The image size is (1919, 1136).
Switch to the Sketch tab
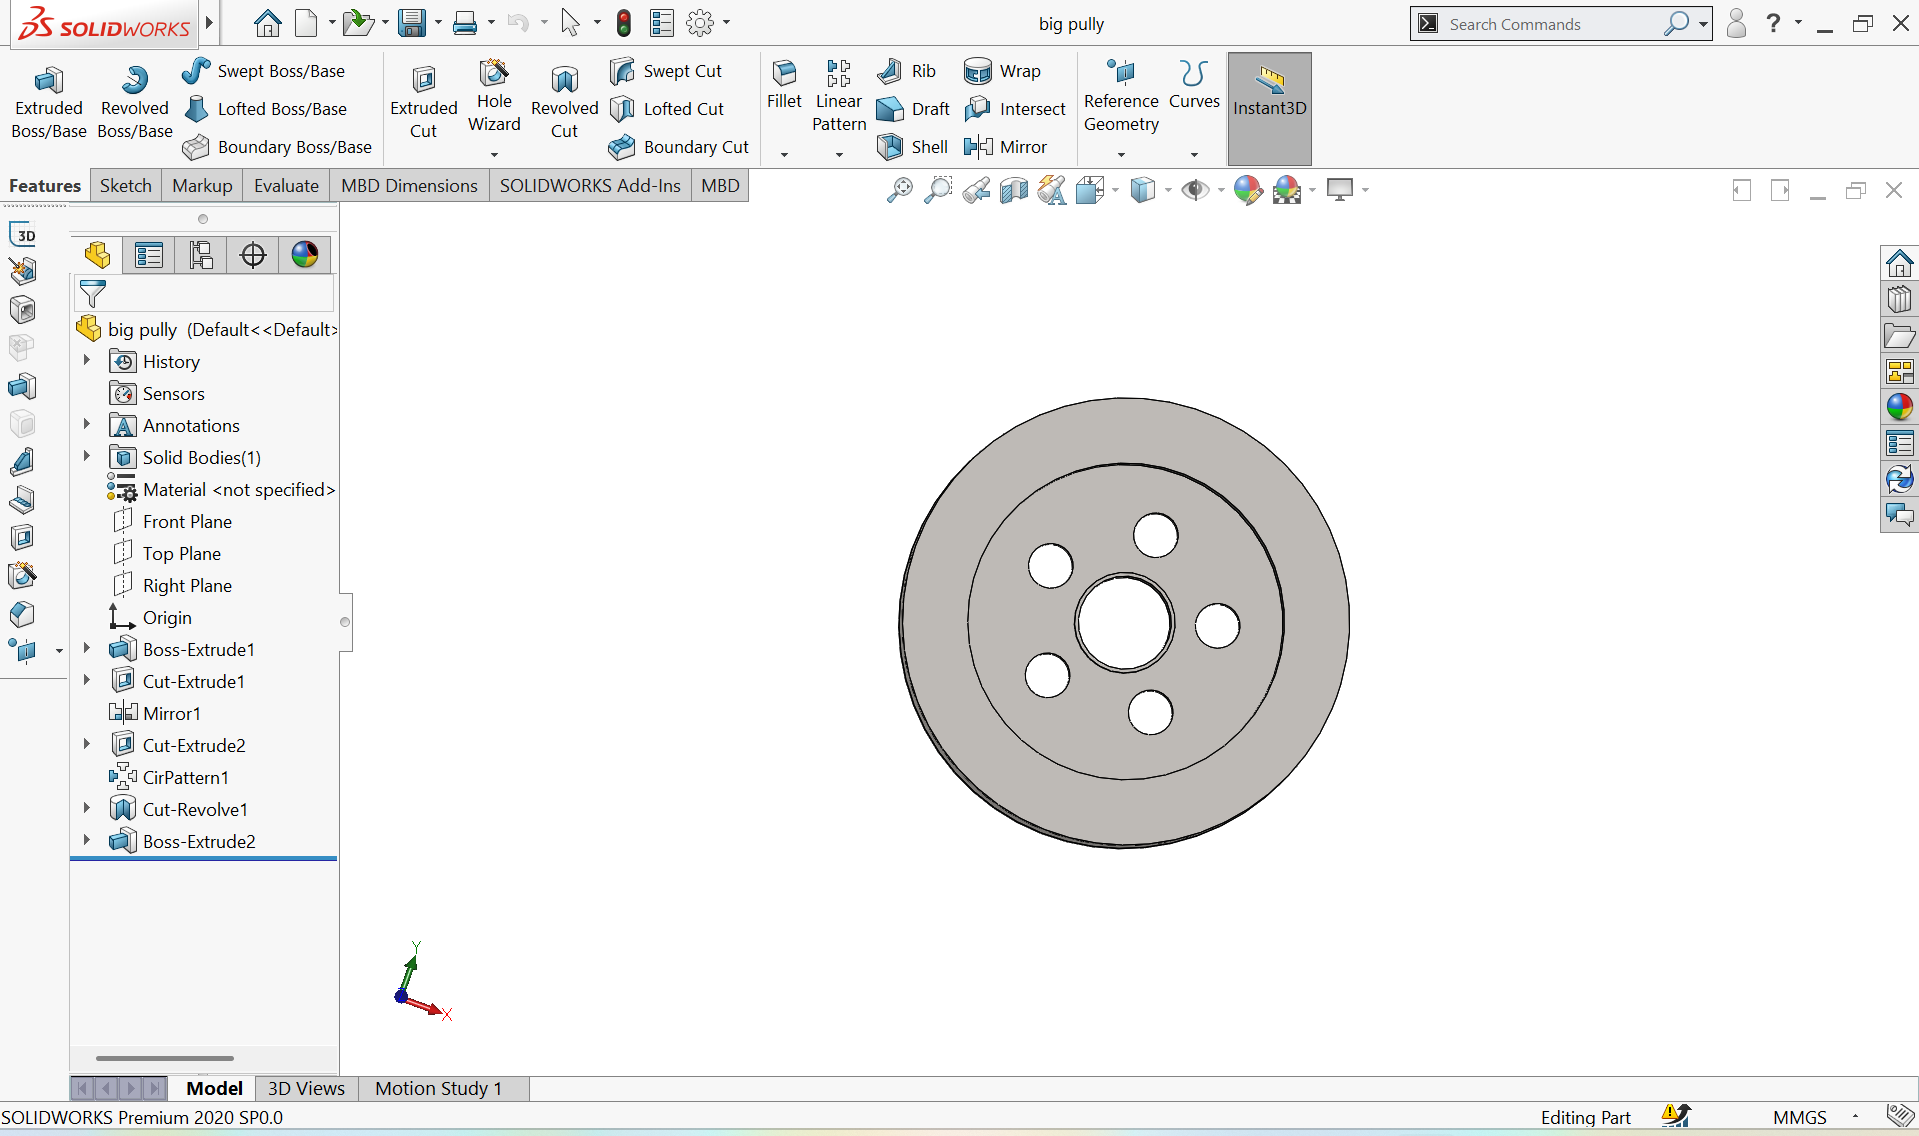pos(125,186)
